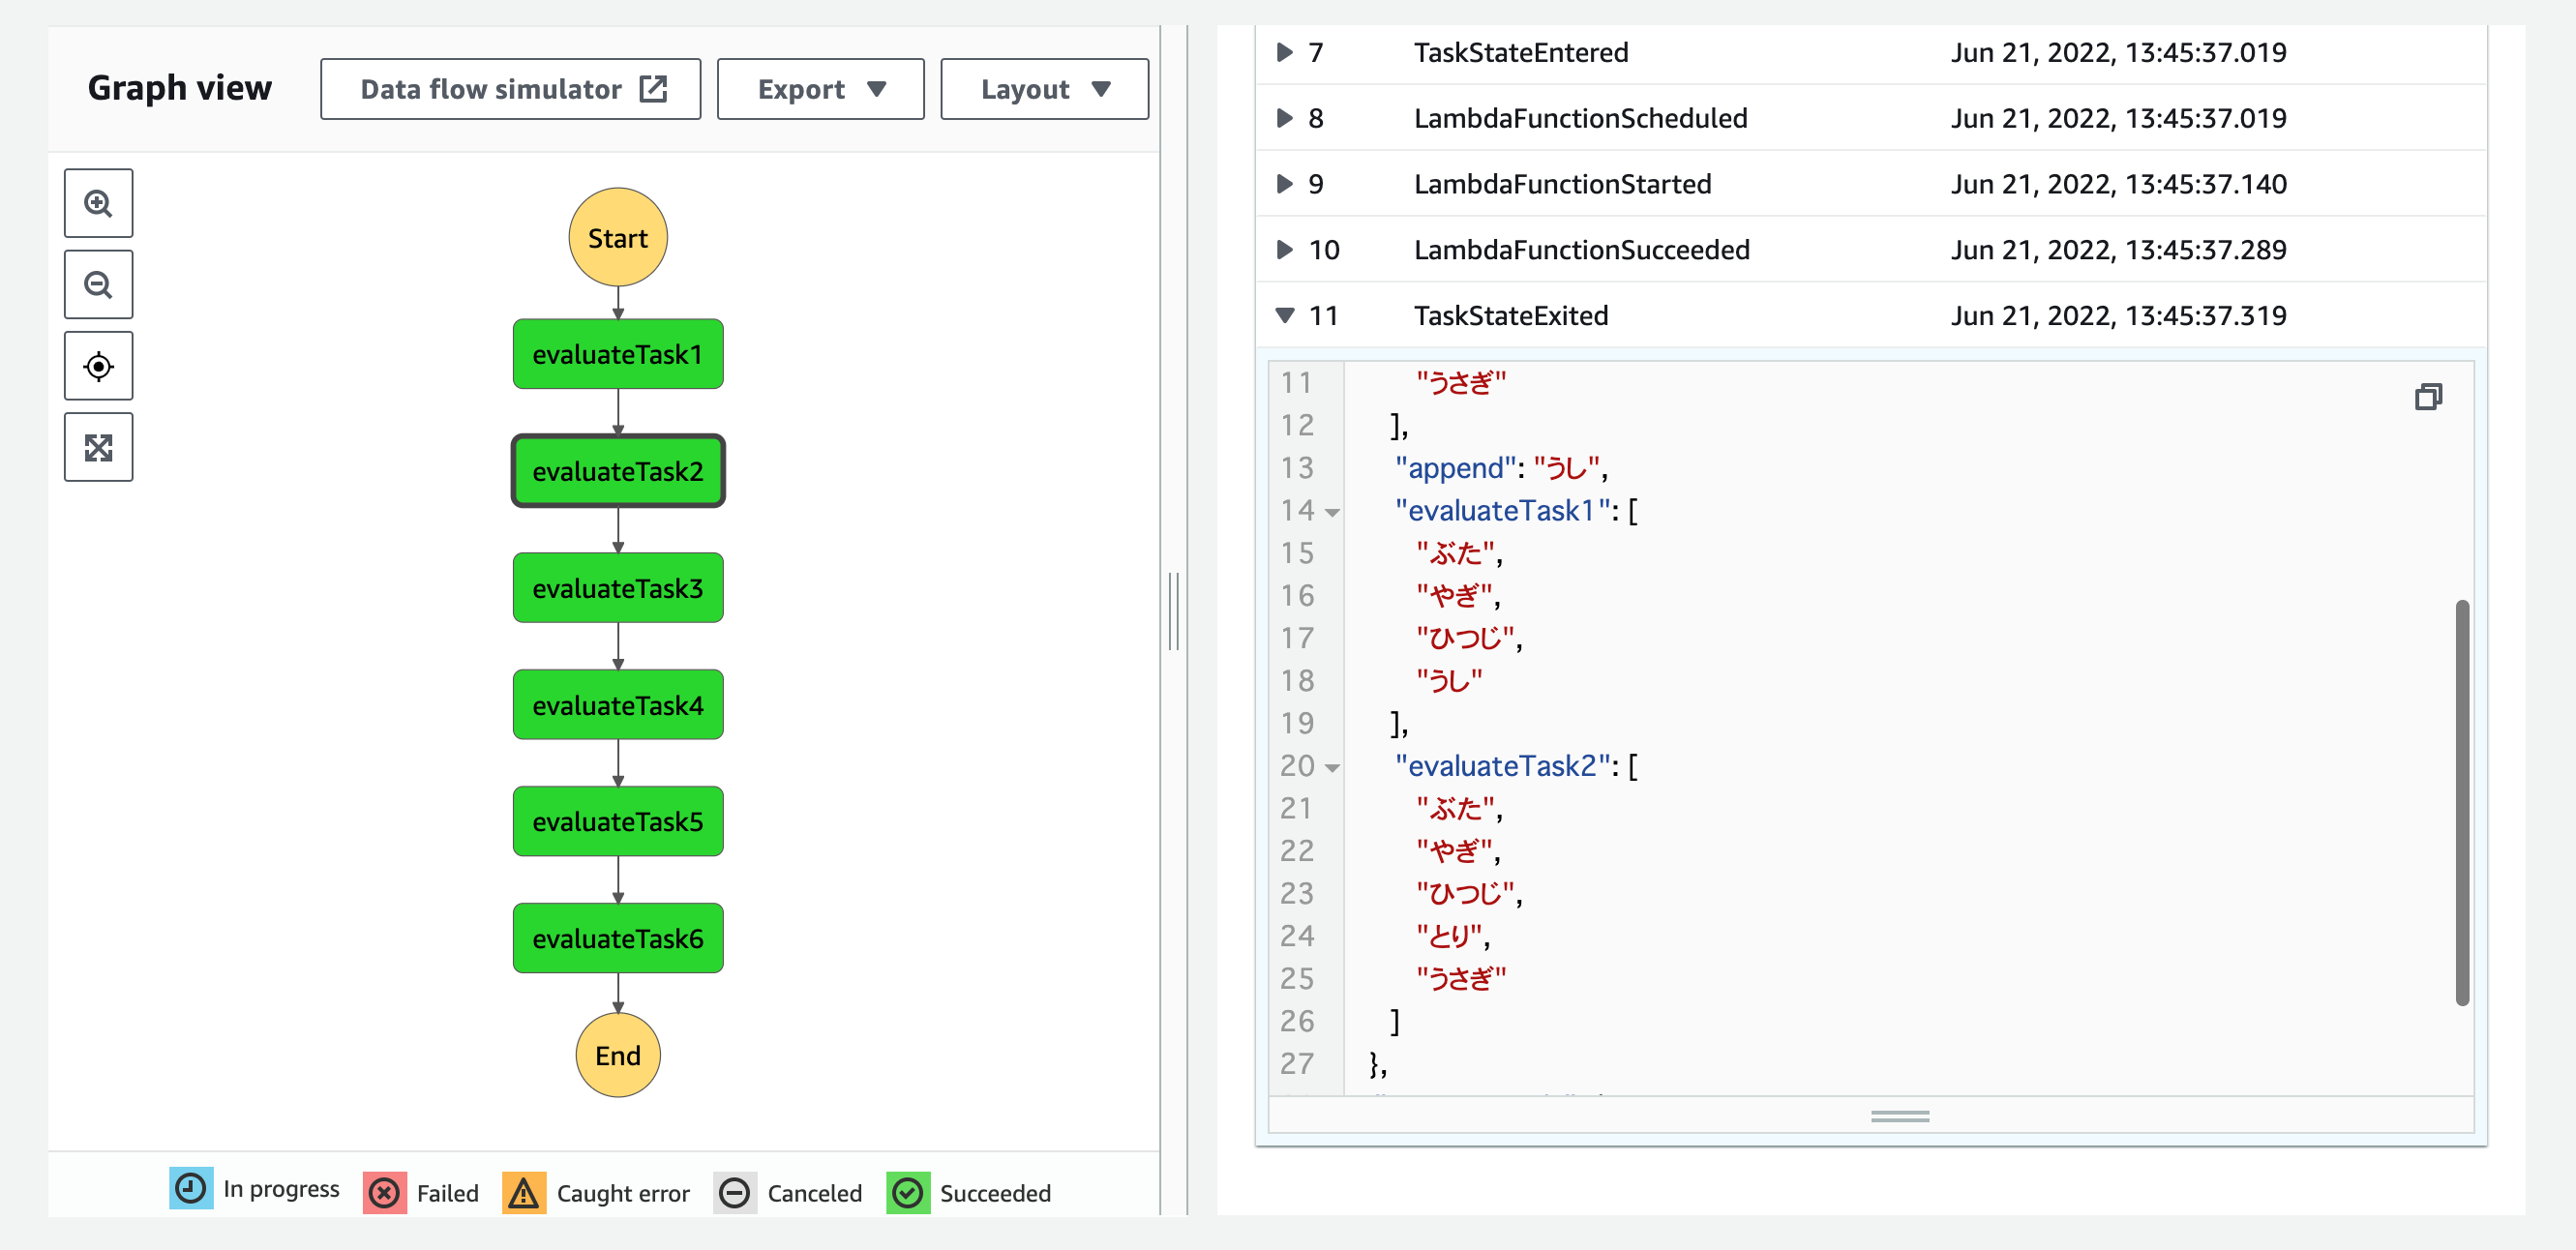Open the Export dropdown menu
Screen dimensions: 2576x1250
point(820,89)
